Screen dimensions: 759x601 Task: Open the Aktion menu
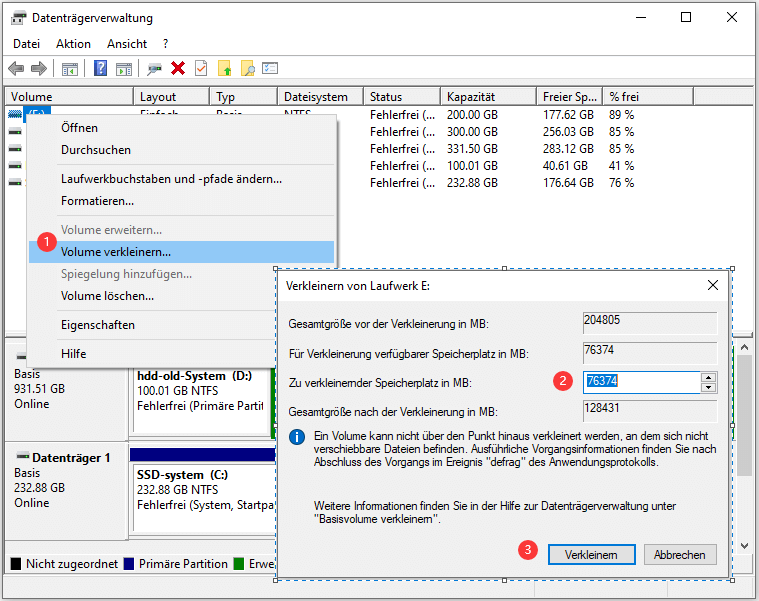point(73,44)
